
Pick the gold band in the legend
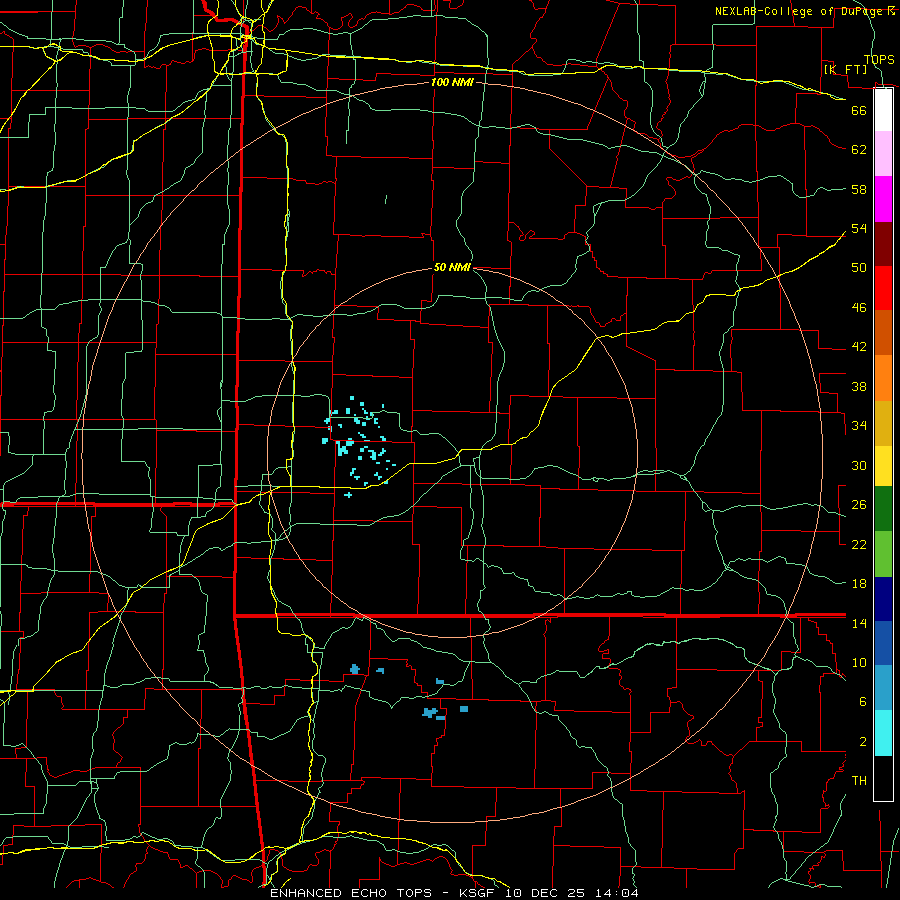[x=883, y=423]
